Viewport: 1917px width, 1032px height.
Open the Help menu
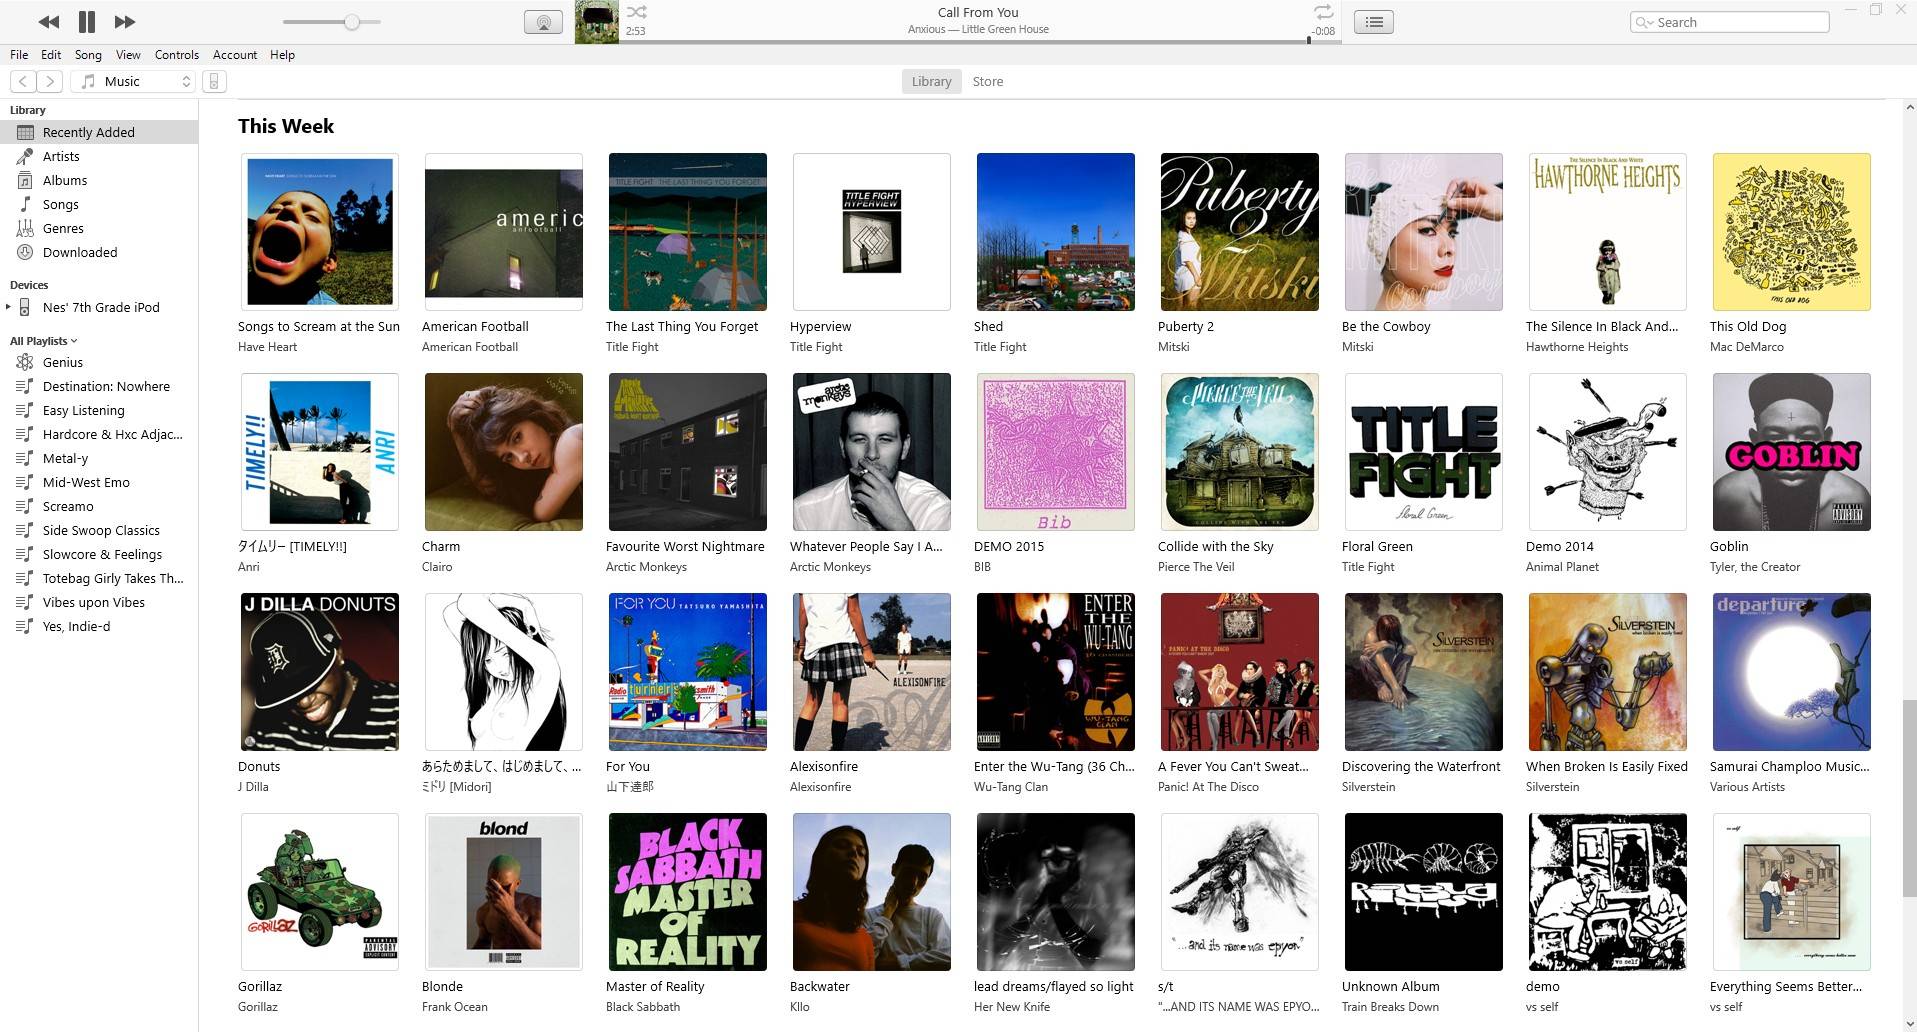pyautogui.click(x=282, y=55)
